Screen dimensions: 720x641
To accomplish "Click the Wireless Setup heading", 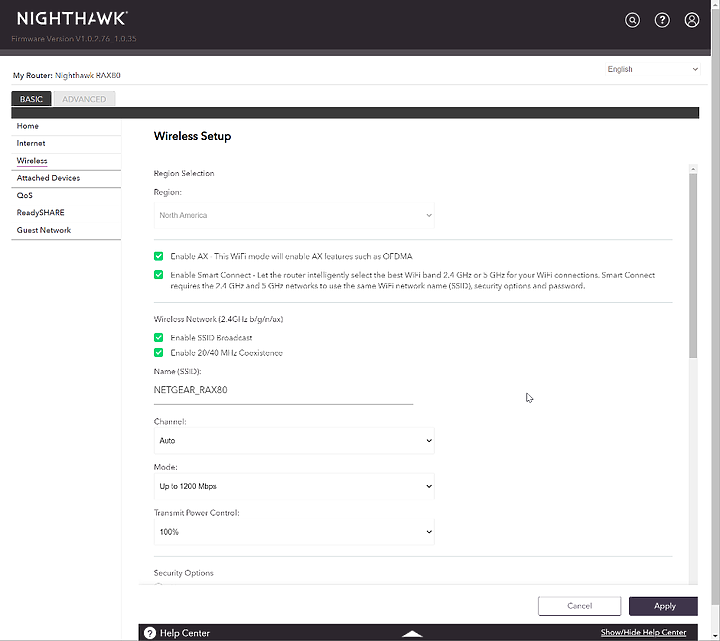I will tap(192, 136).
